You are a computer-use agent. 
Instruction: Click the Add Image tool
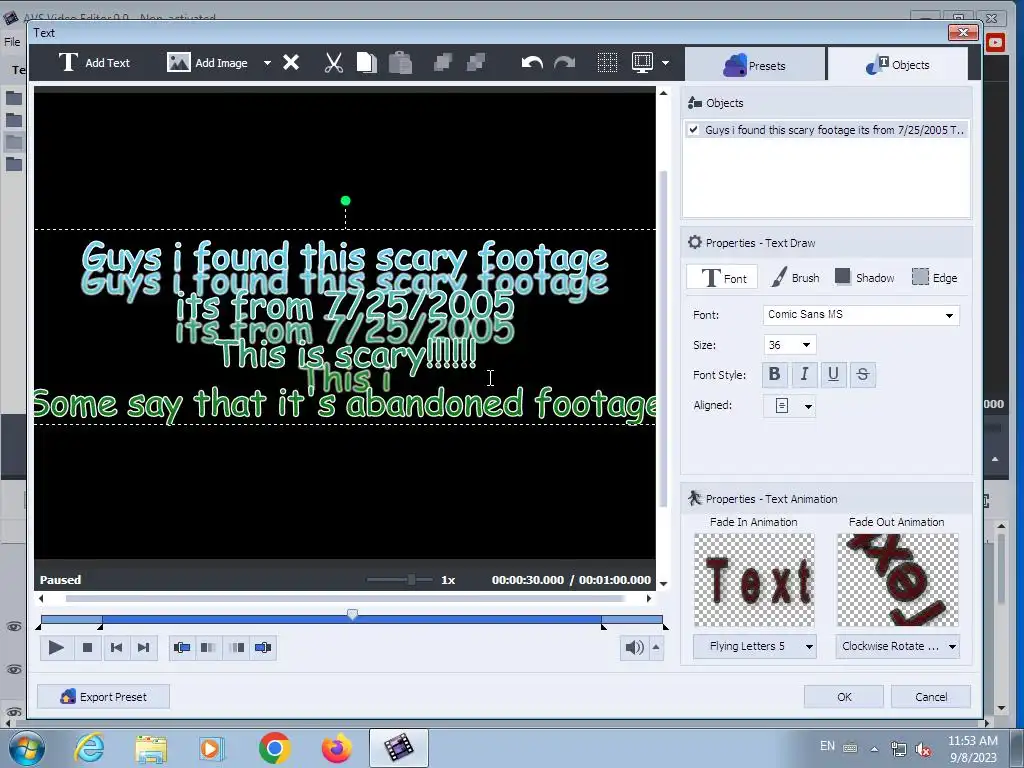207,63
